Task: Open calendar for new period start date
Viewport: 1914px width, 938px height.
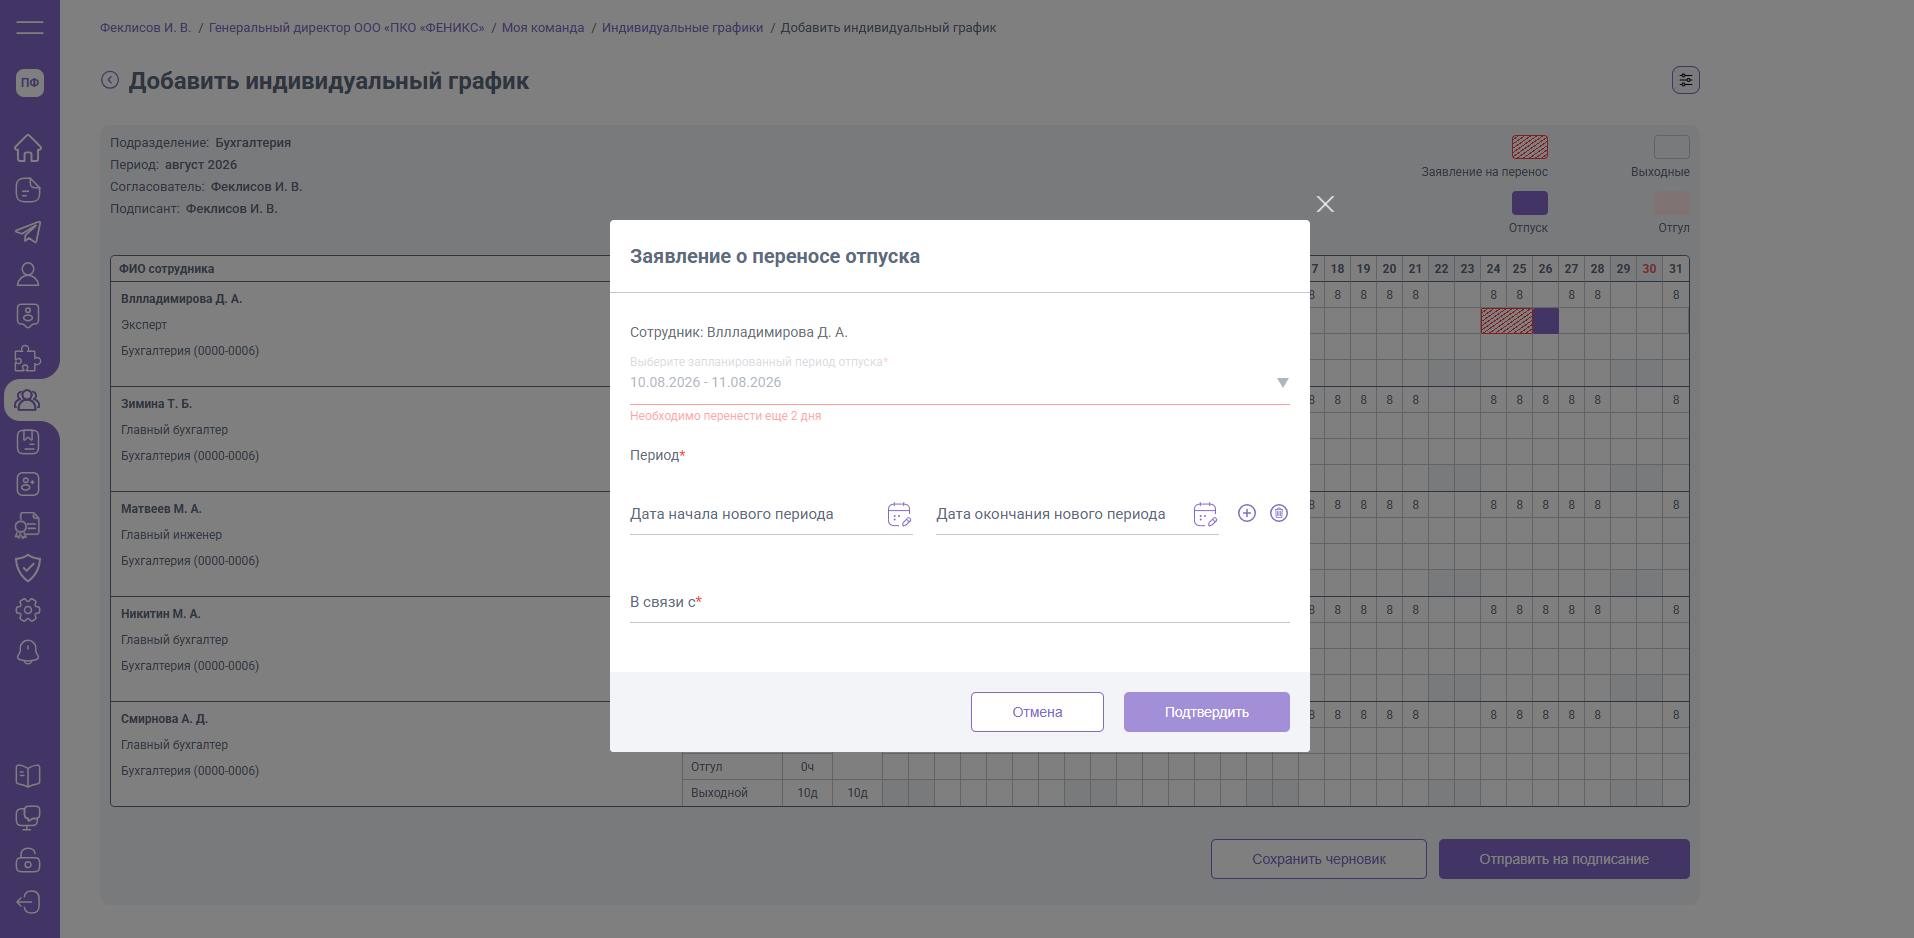Action: point(899,514)
